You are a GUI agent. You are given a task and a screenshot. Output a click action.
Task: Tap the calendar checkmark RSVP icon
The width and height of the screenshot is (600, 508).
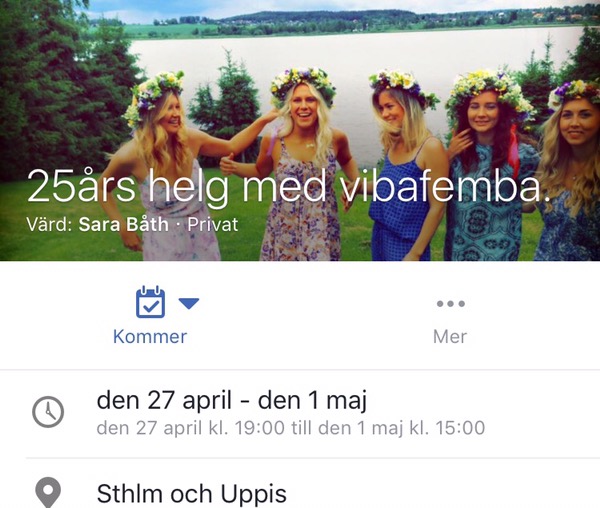[150, 302]
